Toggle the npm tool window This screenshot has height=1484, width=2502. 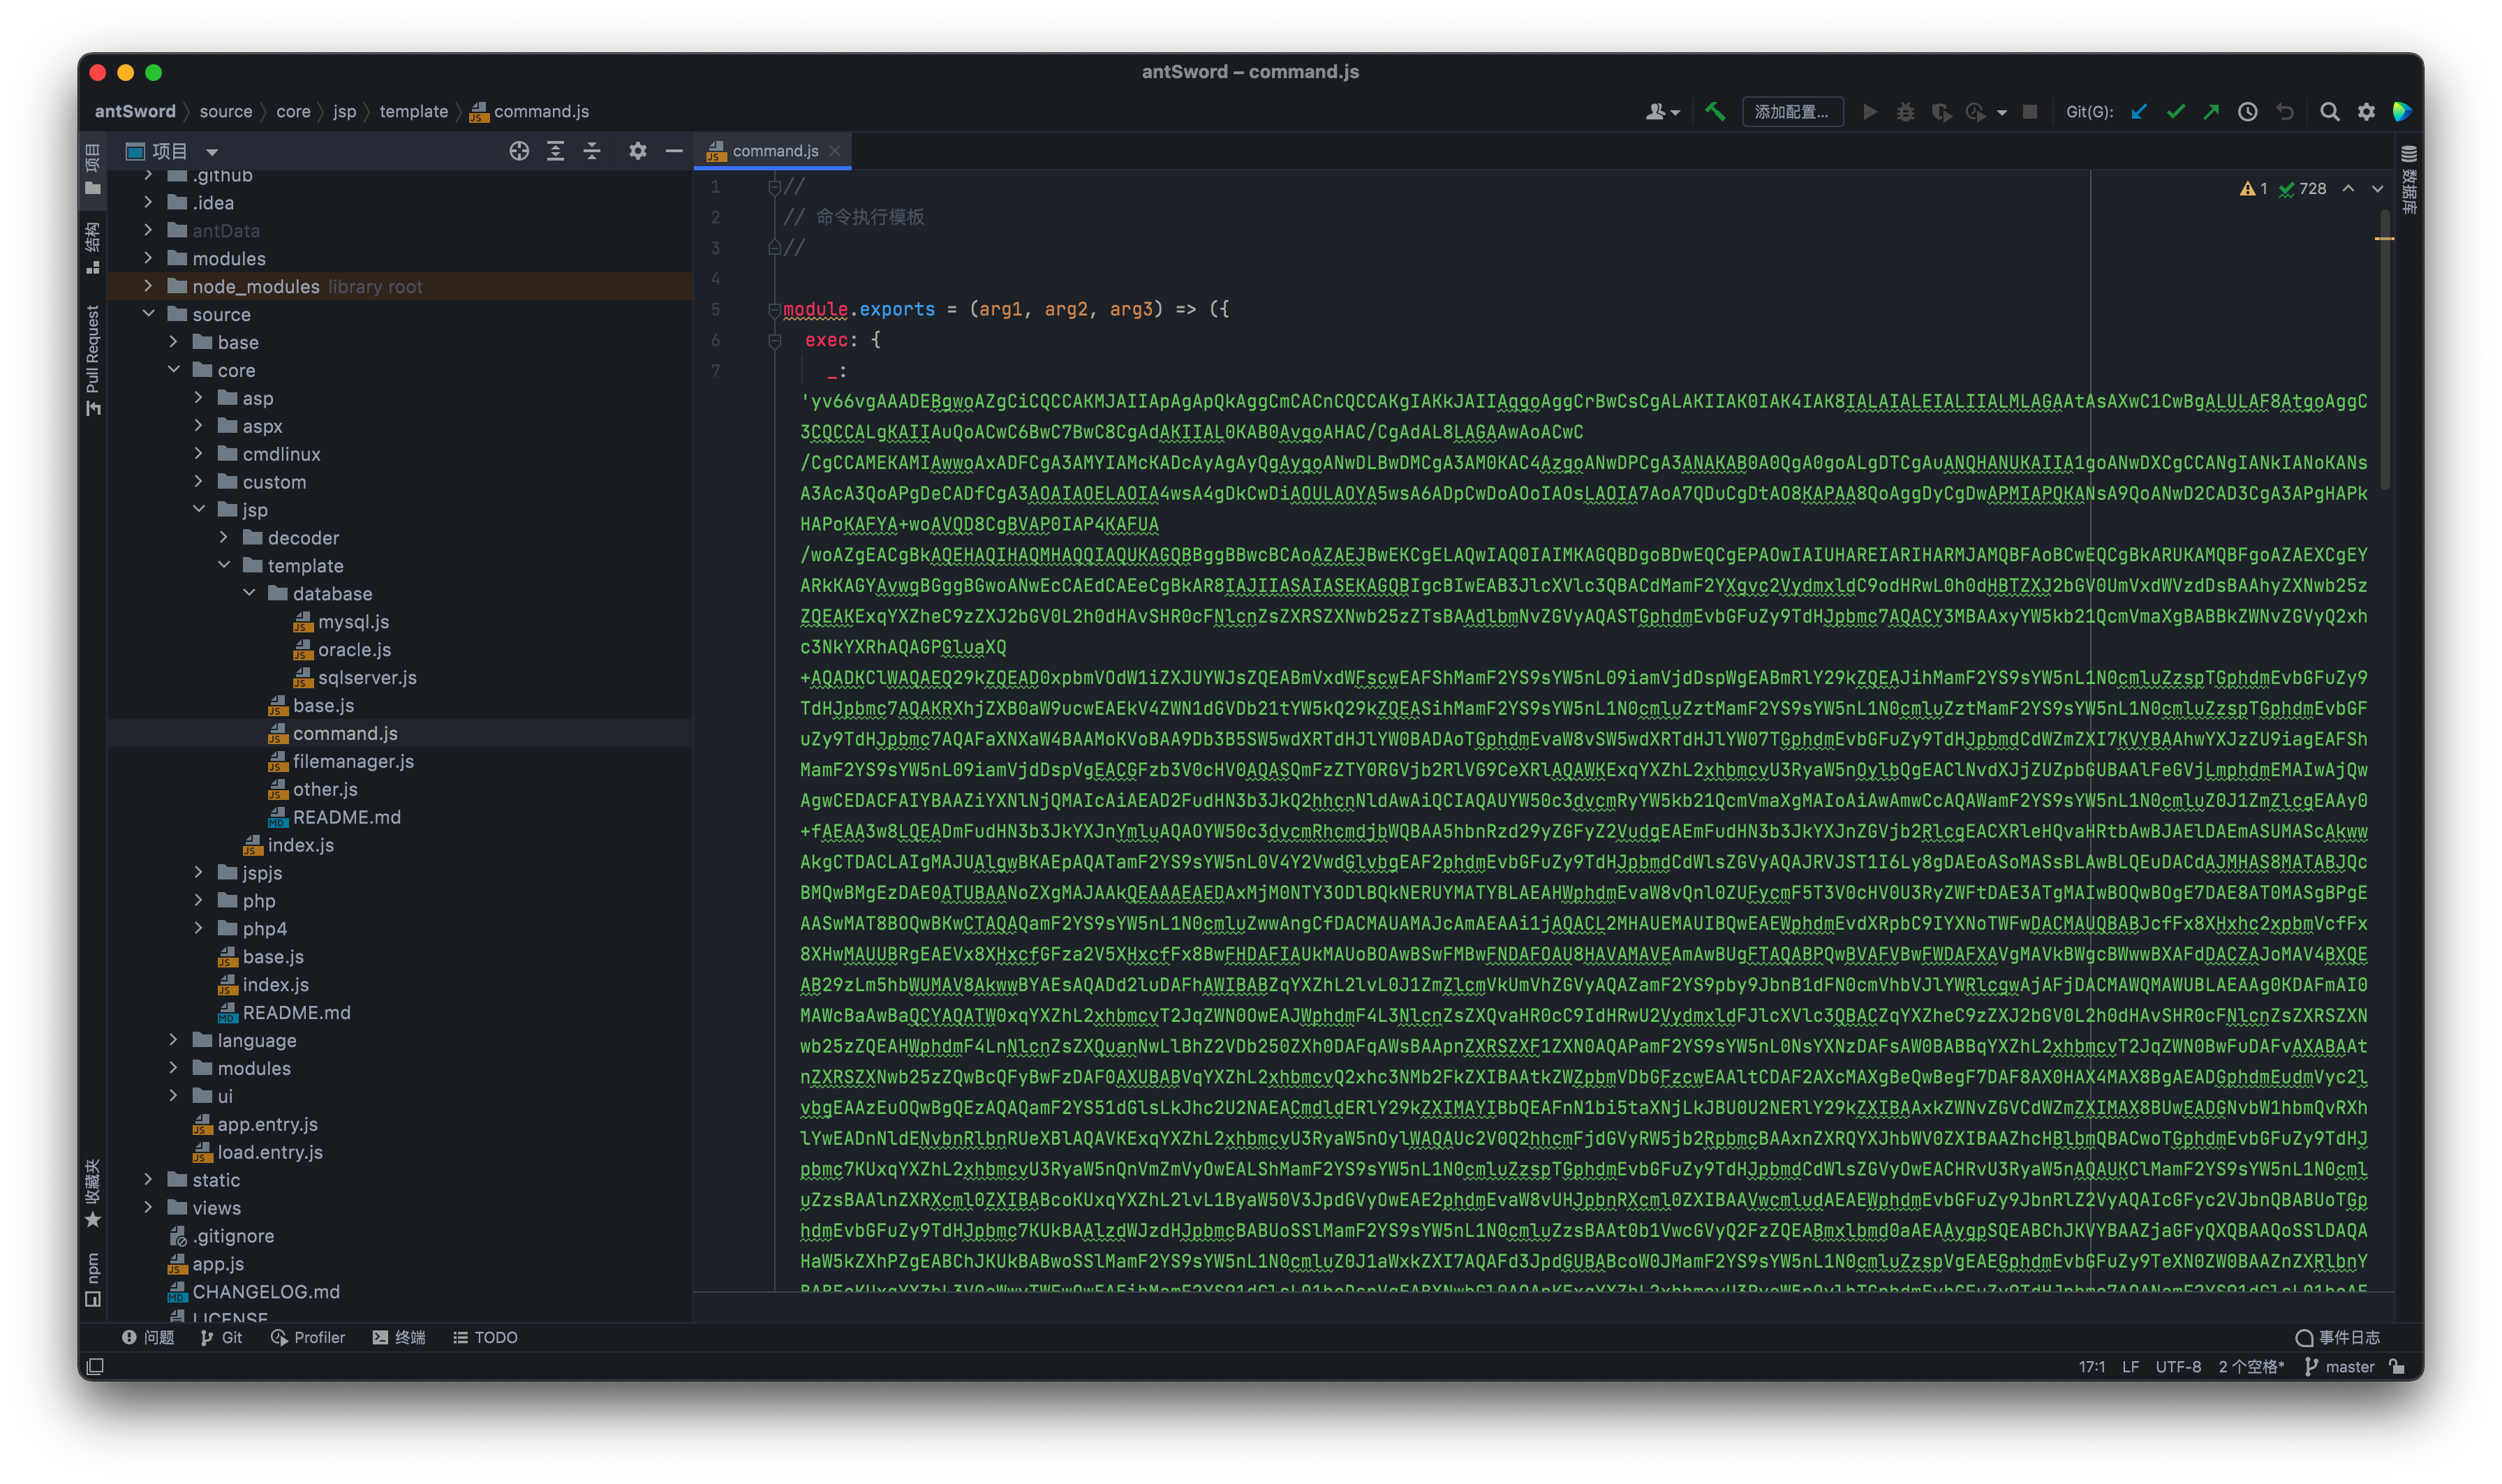[x=93, y=1279]
